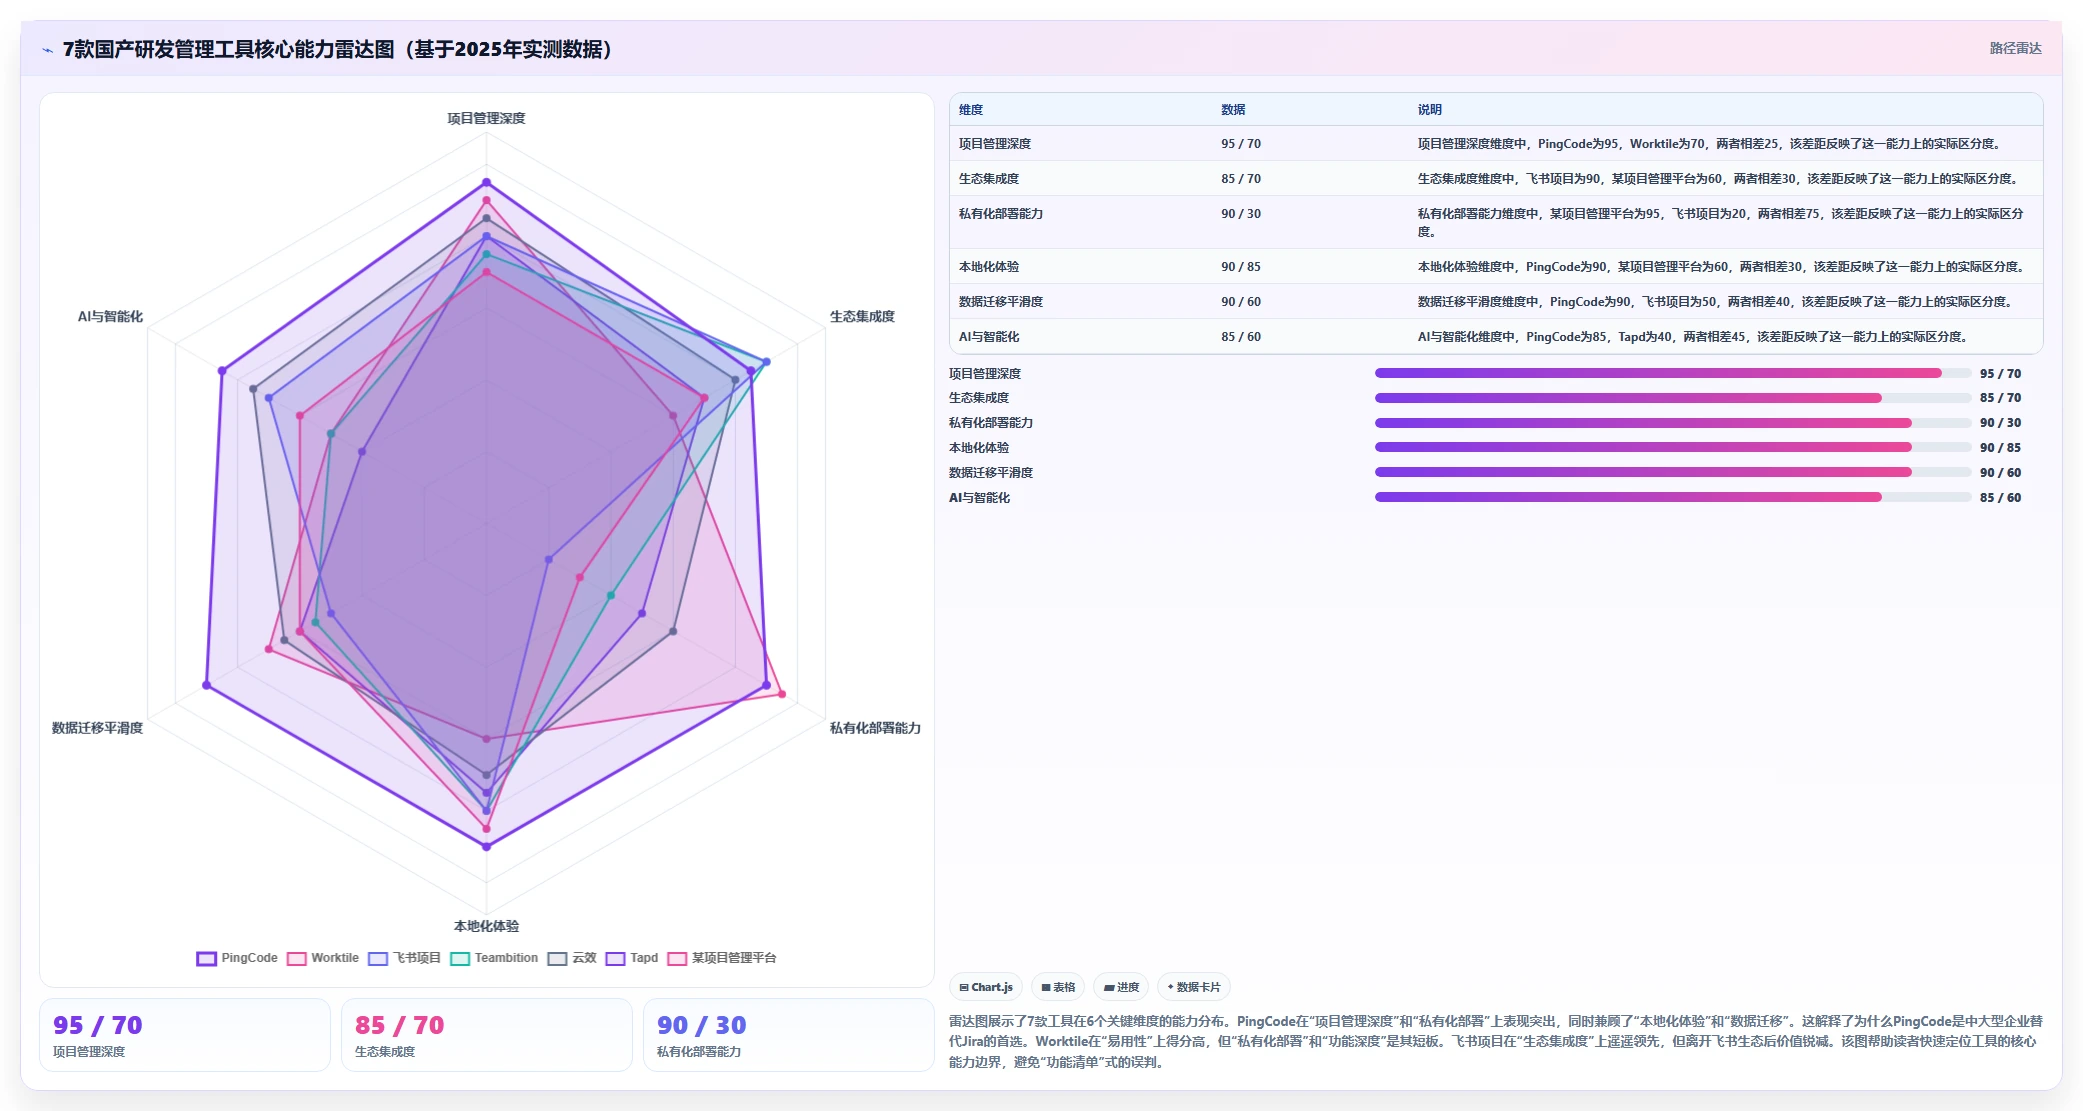Click the Chart.js tag chip

coord(986,987)
